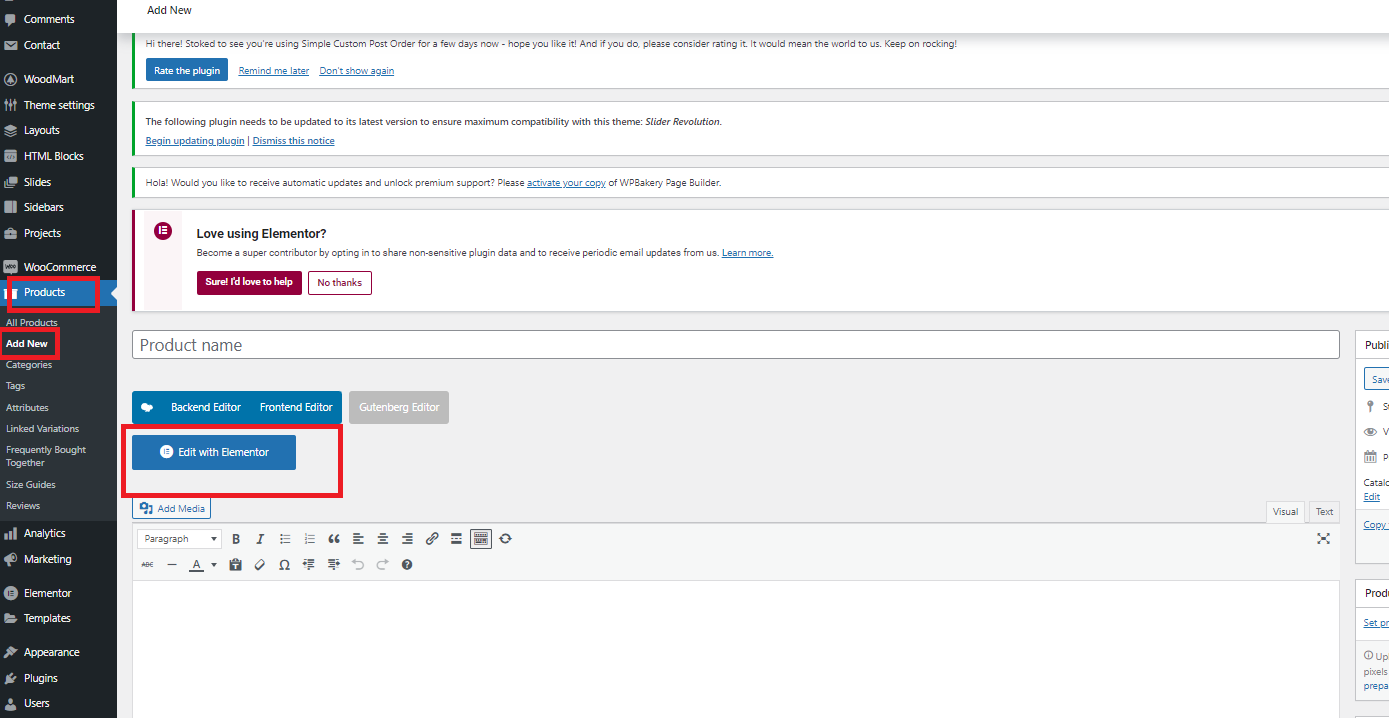1389x718 pixels.
Task: Switch to the Visual editor tab
Action: coord(1285,512)
